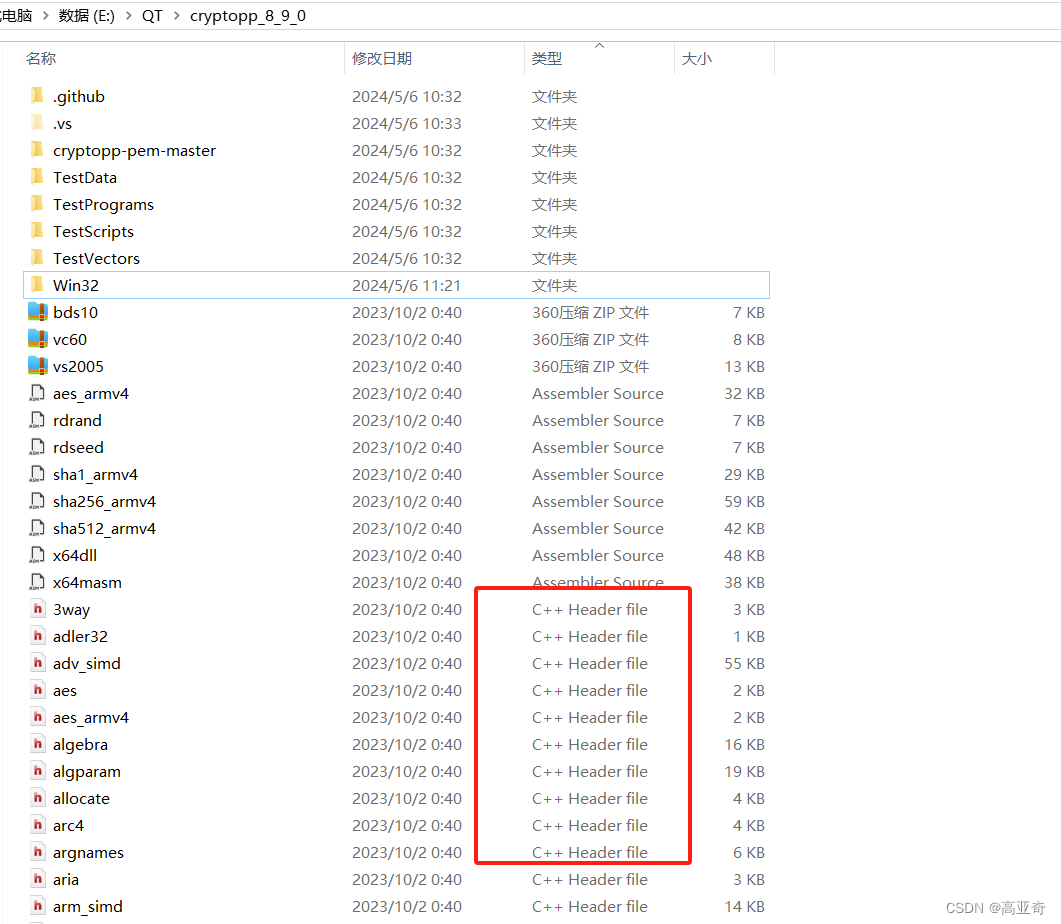This screenshot has width=1061, height=924.
Task: Select the header file named aes
Action: click(x=64, y=691)
